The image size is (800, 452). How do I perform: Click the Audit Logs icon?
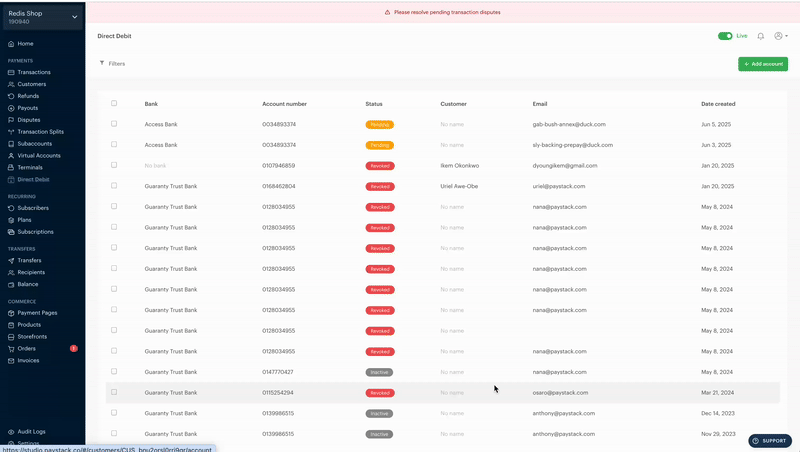[11, 432]
